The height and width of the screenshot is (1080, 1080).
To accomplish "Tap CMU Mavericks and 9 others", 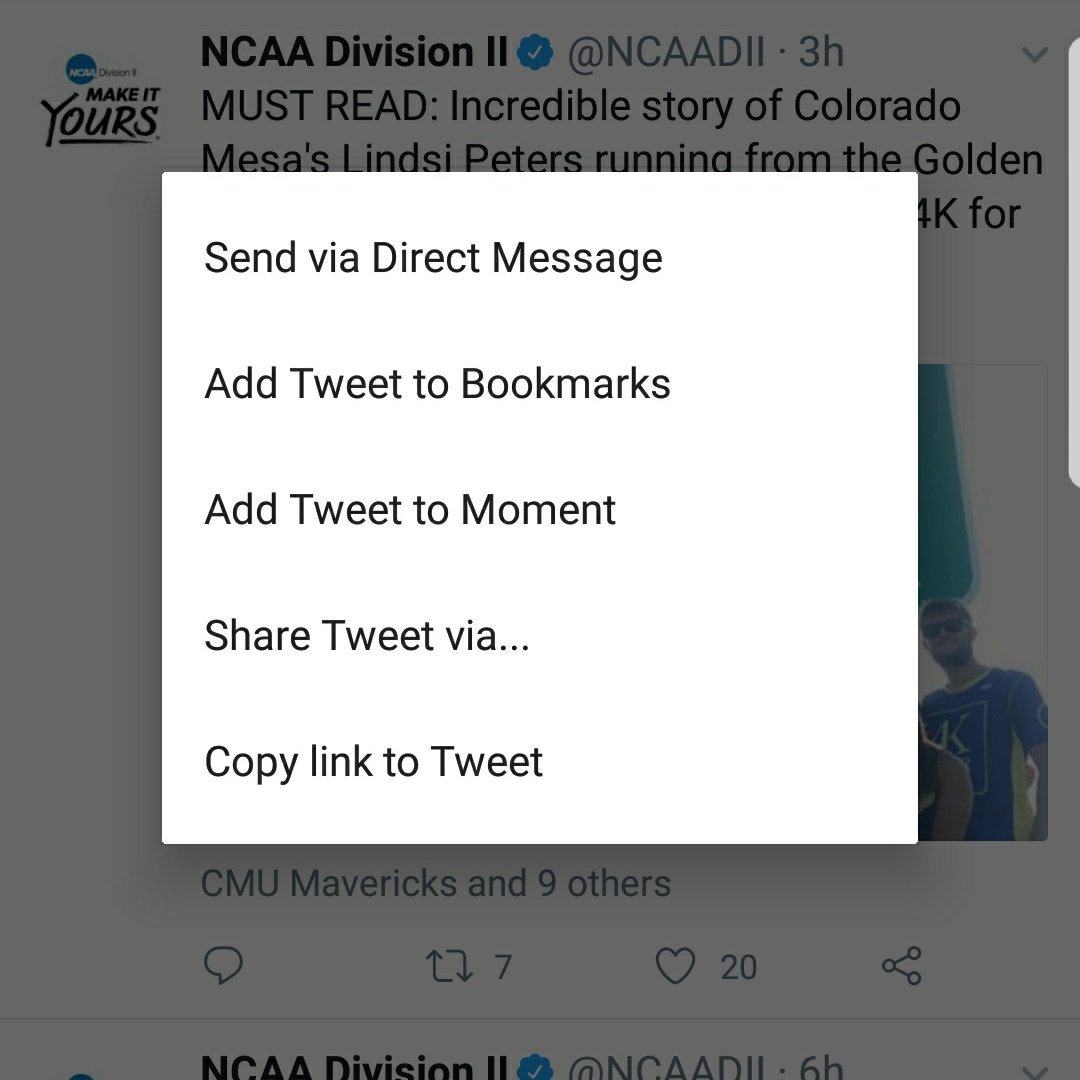I will coord(435,883).
